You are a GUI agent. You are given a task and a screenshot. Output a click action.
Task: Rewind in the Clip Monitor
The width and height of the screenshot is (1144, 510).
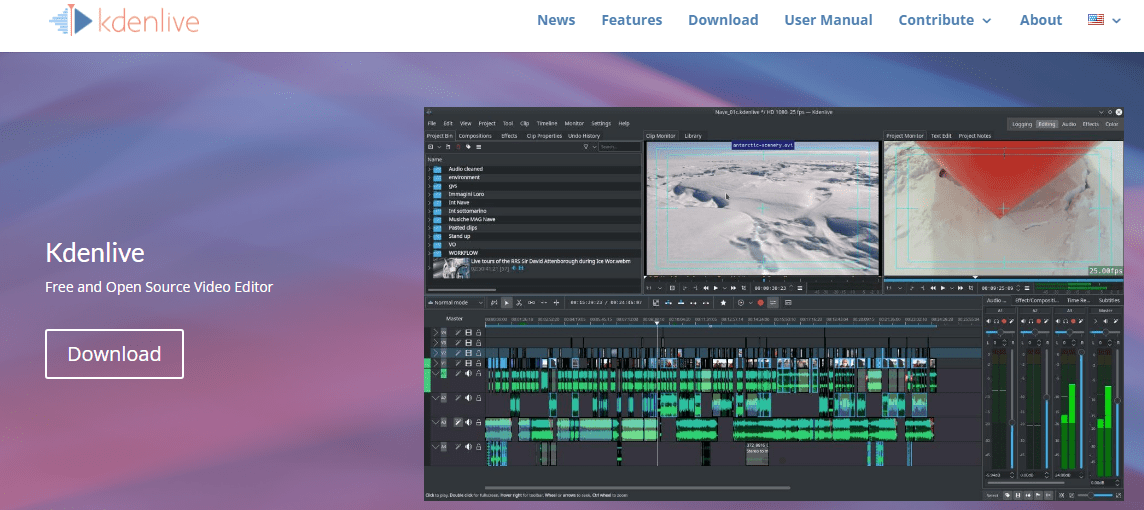(x=706, y=288)
